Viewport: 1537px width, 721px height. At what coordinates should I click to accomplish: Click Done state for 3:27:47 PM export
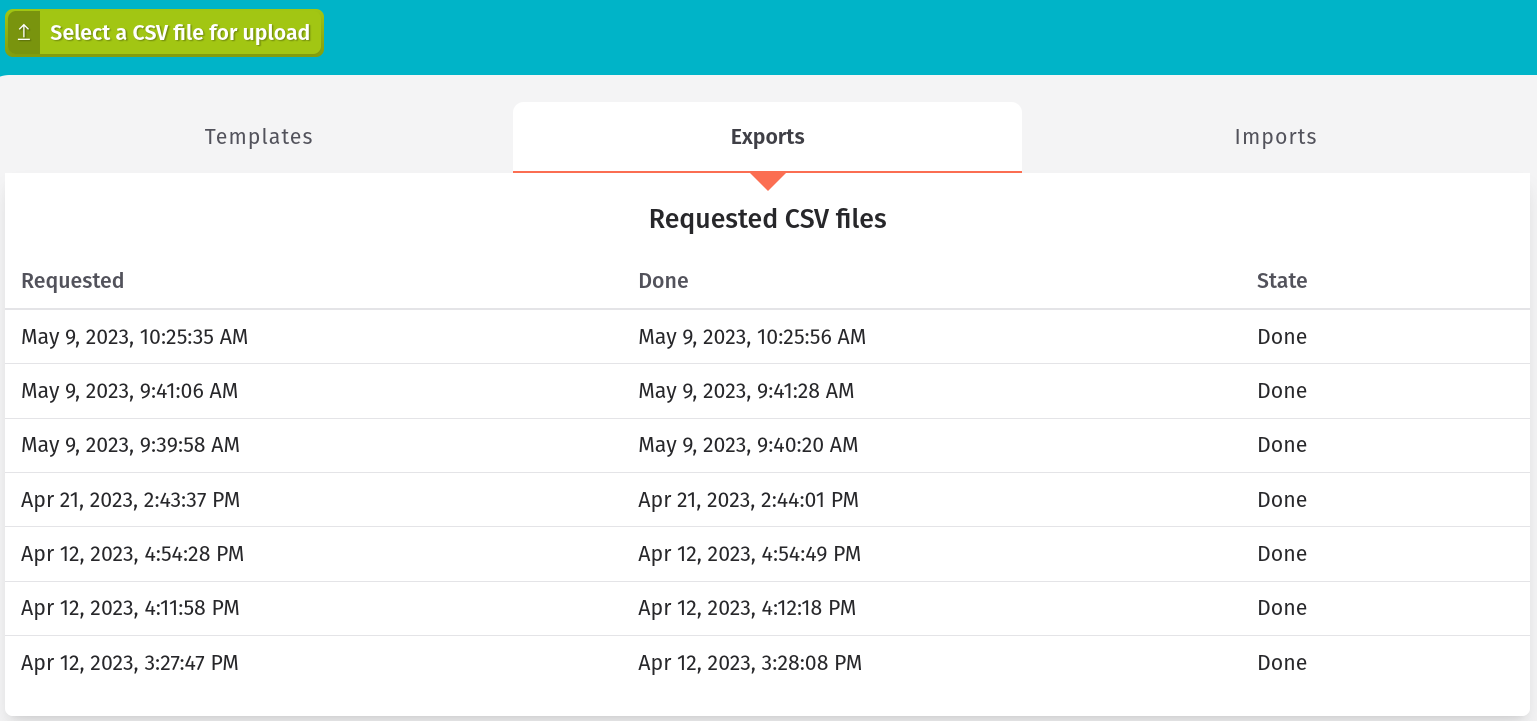[x=1282, y=663]
